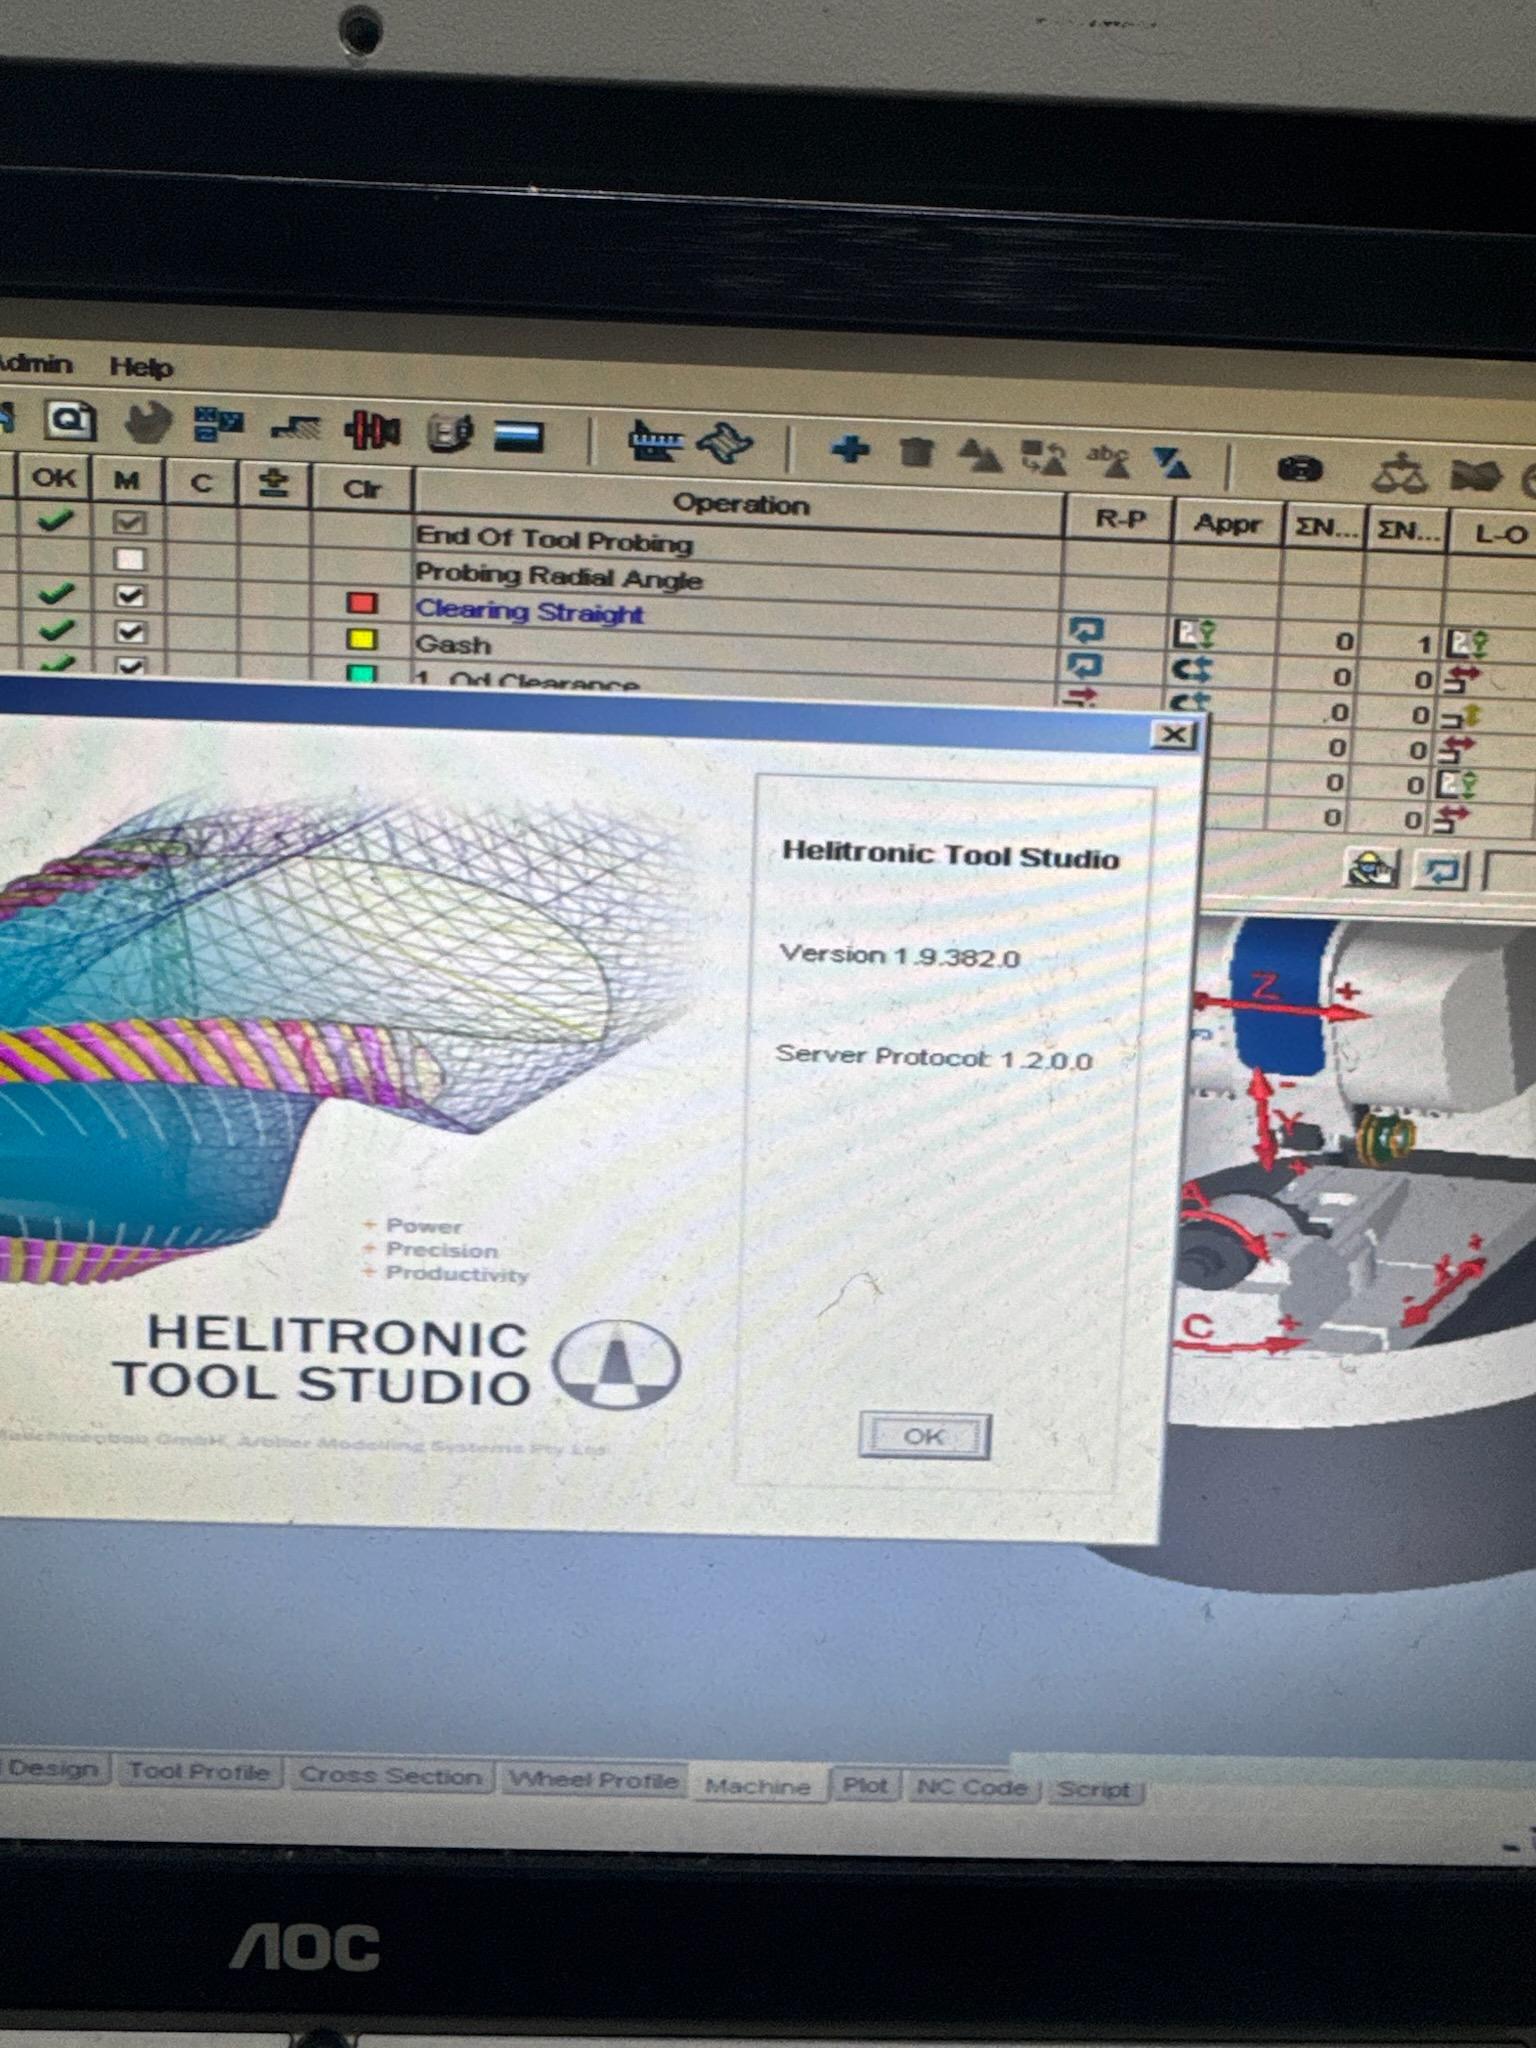Switch to the Tool Profile tab
This screenshot has height=2048, width=1536.
(x=199, y=1771)
